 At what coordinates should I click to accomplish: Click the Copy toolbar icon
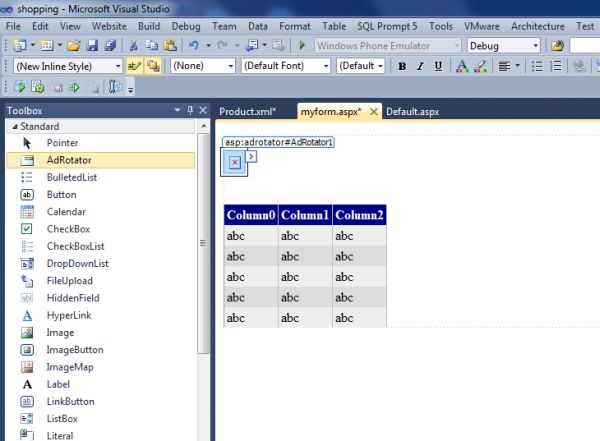[152, 46]
